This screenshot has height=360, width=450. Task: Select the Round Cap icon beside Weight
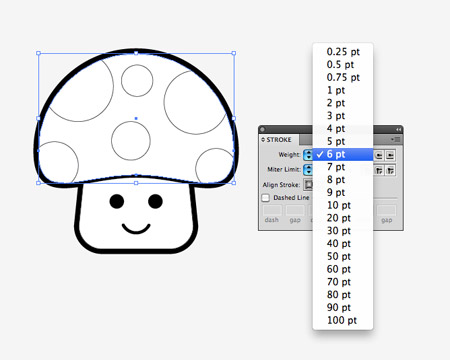point(379,155)
